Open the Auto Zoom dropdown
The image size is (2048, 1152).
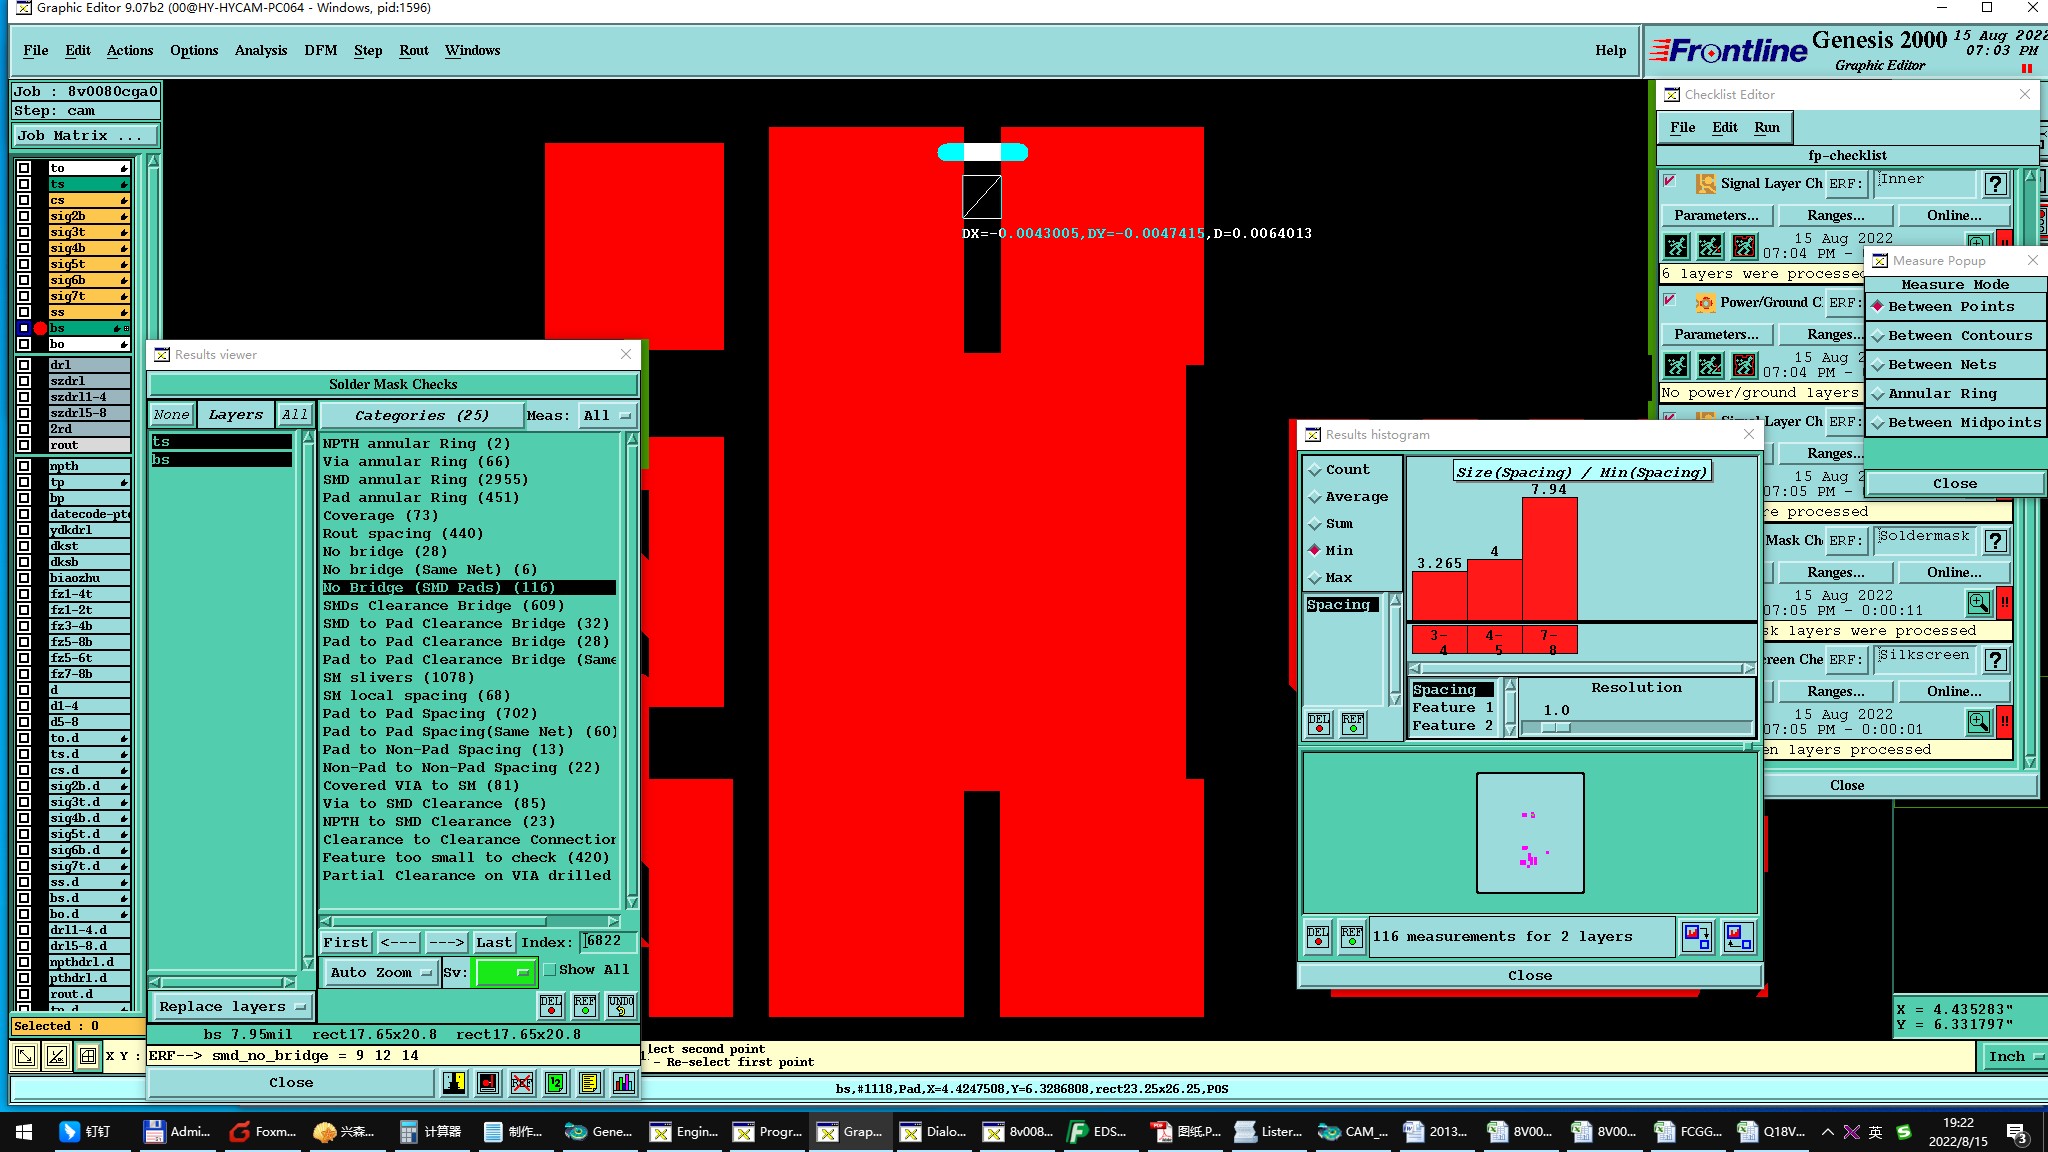(x=381, y=972)
